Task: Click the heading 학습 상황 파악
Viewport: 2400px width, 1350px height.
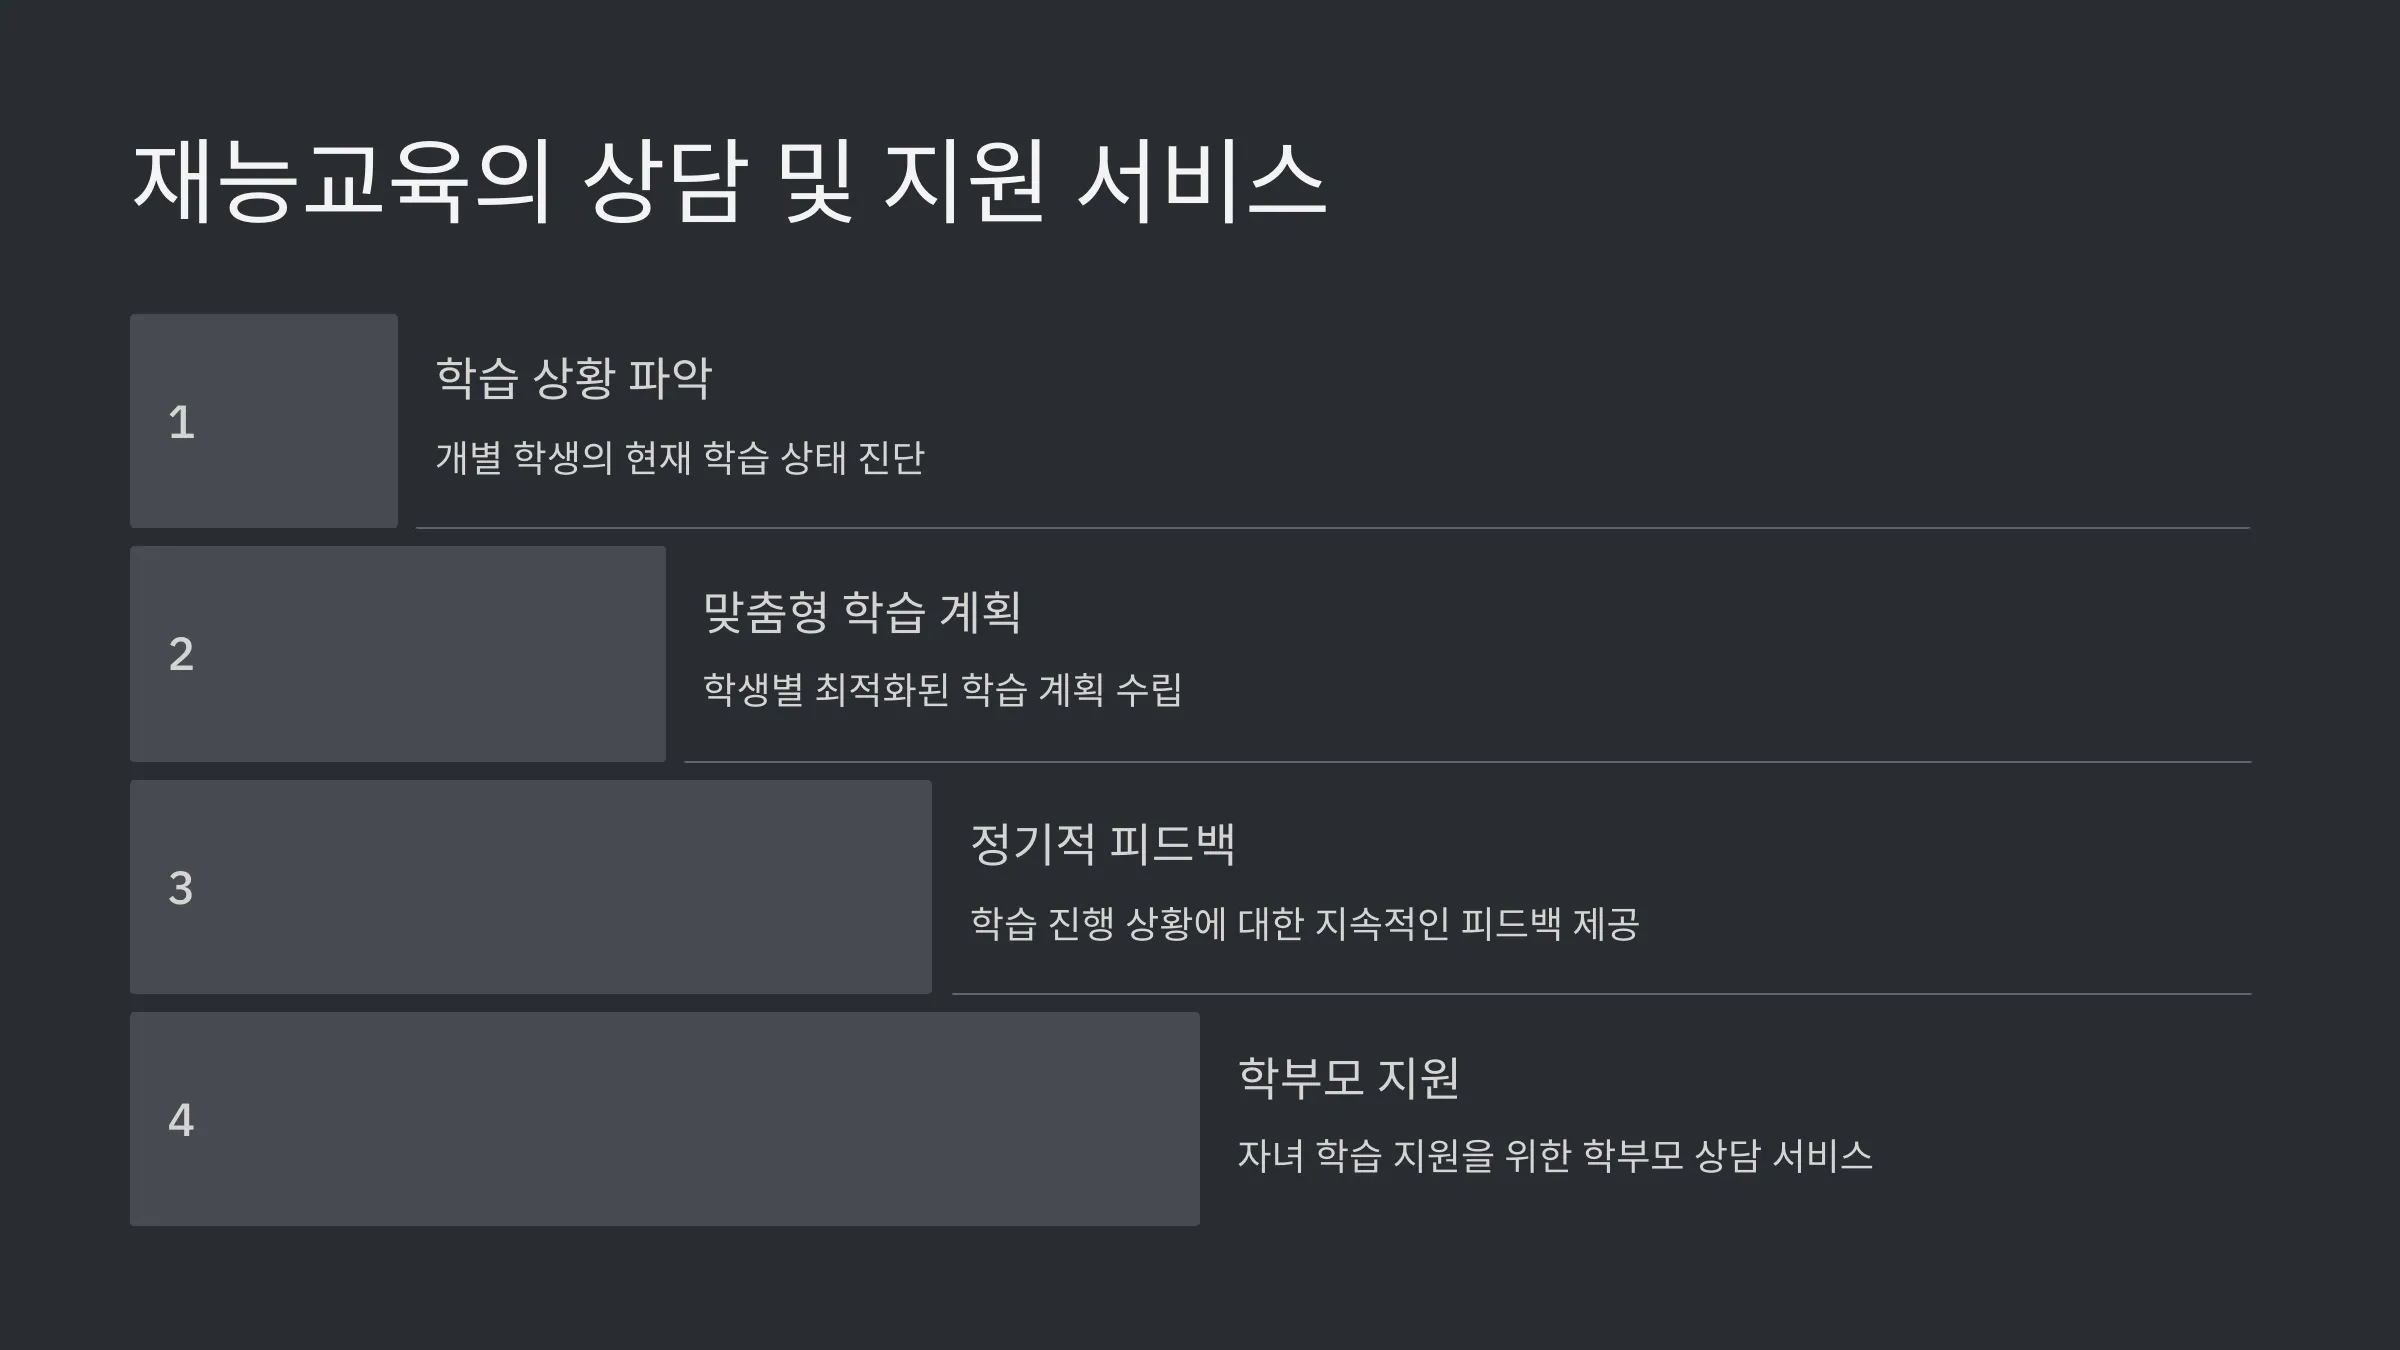Action: (574, 378)
